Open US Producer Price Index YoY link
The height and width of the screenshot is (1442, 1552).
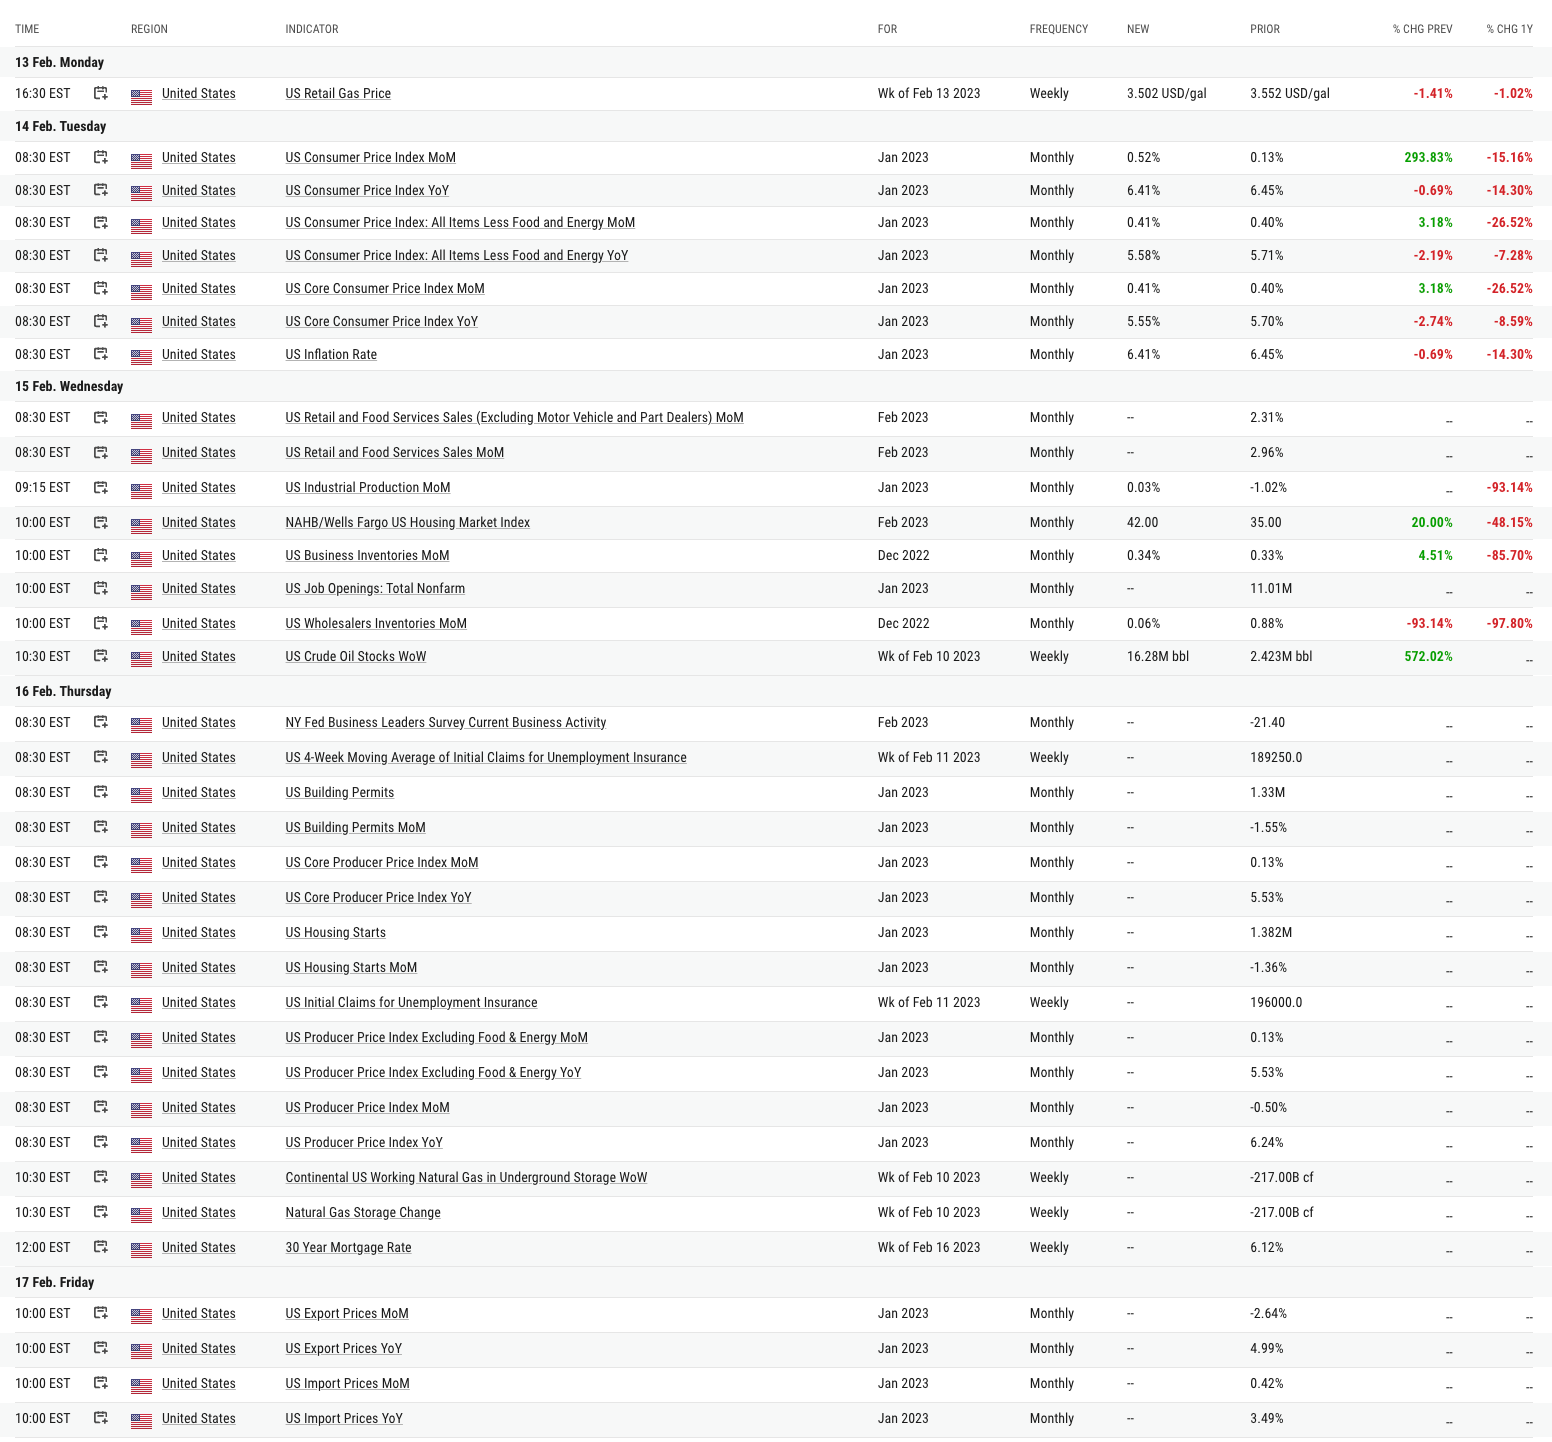[364, 1142]
